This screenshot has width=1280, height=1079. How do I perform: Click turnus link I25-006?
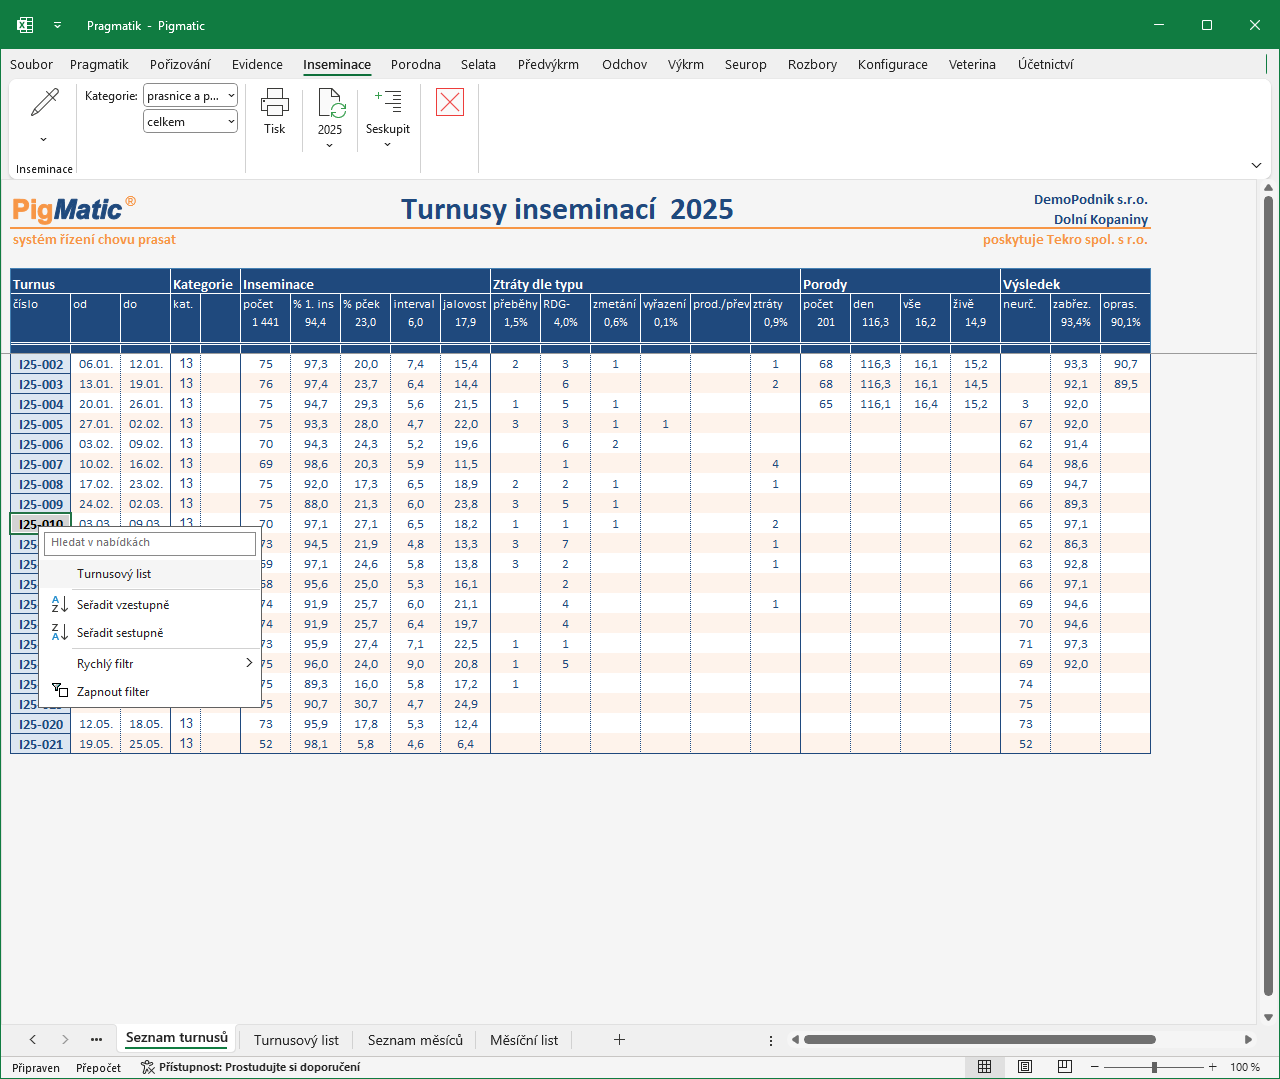coord(41,444)
